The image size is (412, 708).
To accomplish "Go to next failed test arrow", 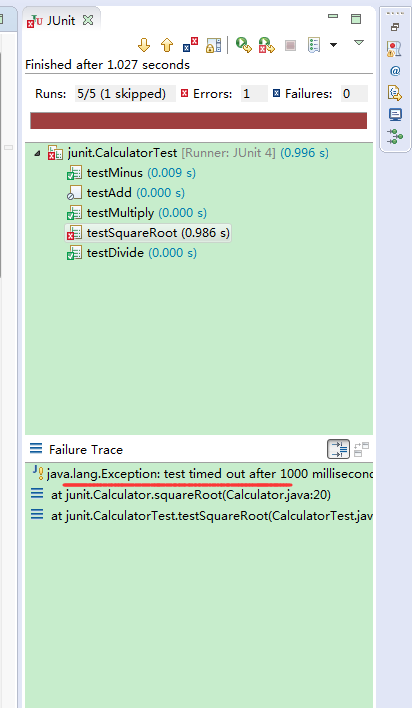I will click(144, 45).
